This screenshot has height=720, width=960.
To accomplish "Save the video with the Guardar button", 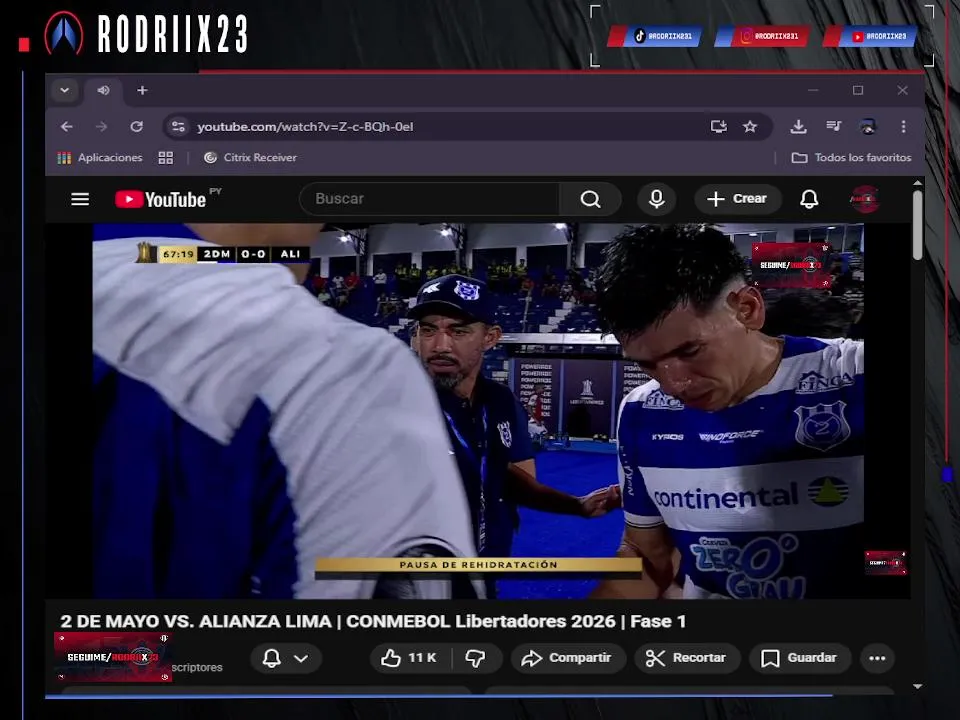I will coord(800,658).
